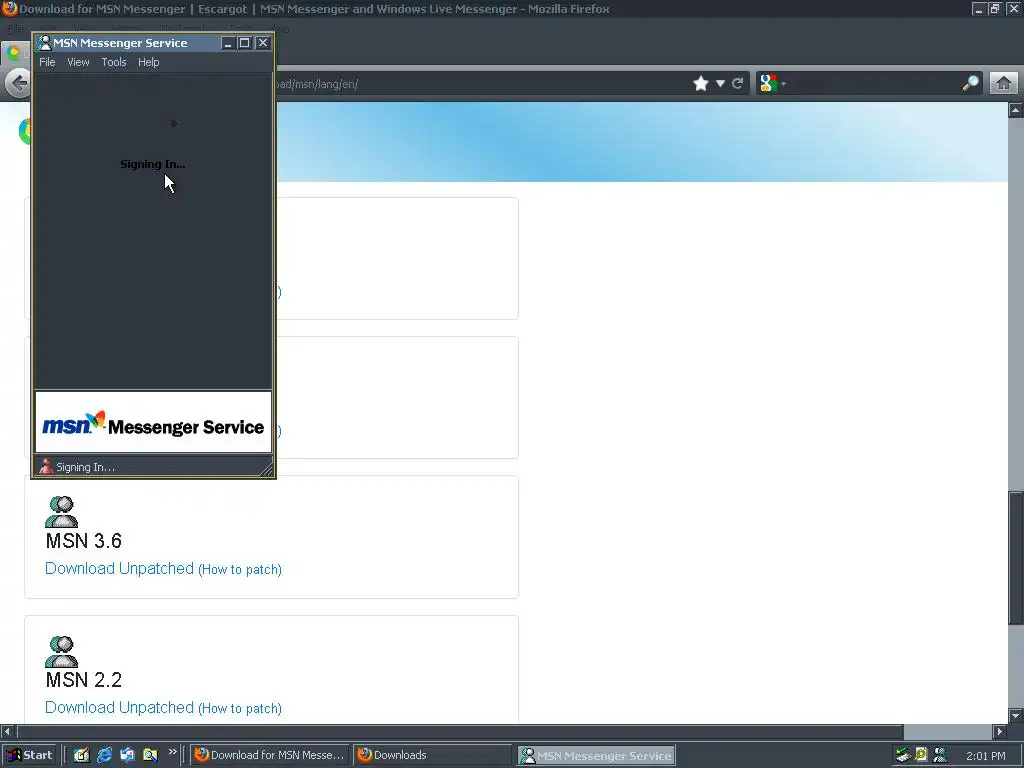Viewport: 1024px width, 768px height.
Task: Download Unpatched link for MSN 2.2
Action: 120,707
